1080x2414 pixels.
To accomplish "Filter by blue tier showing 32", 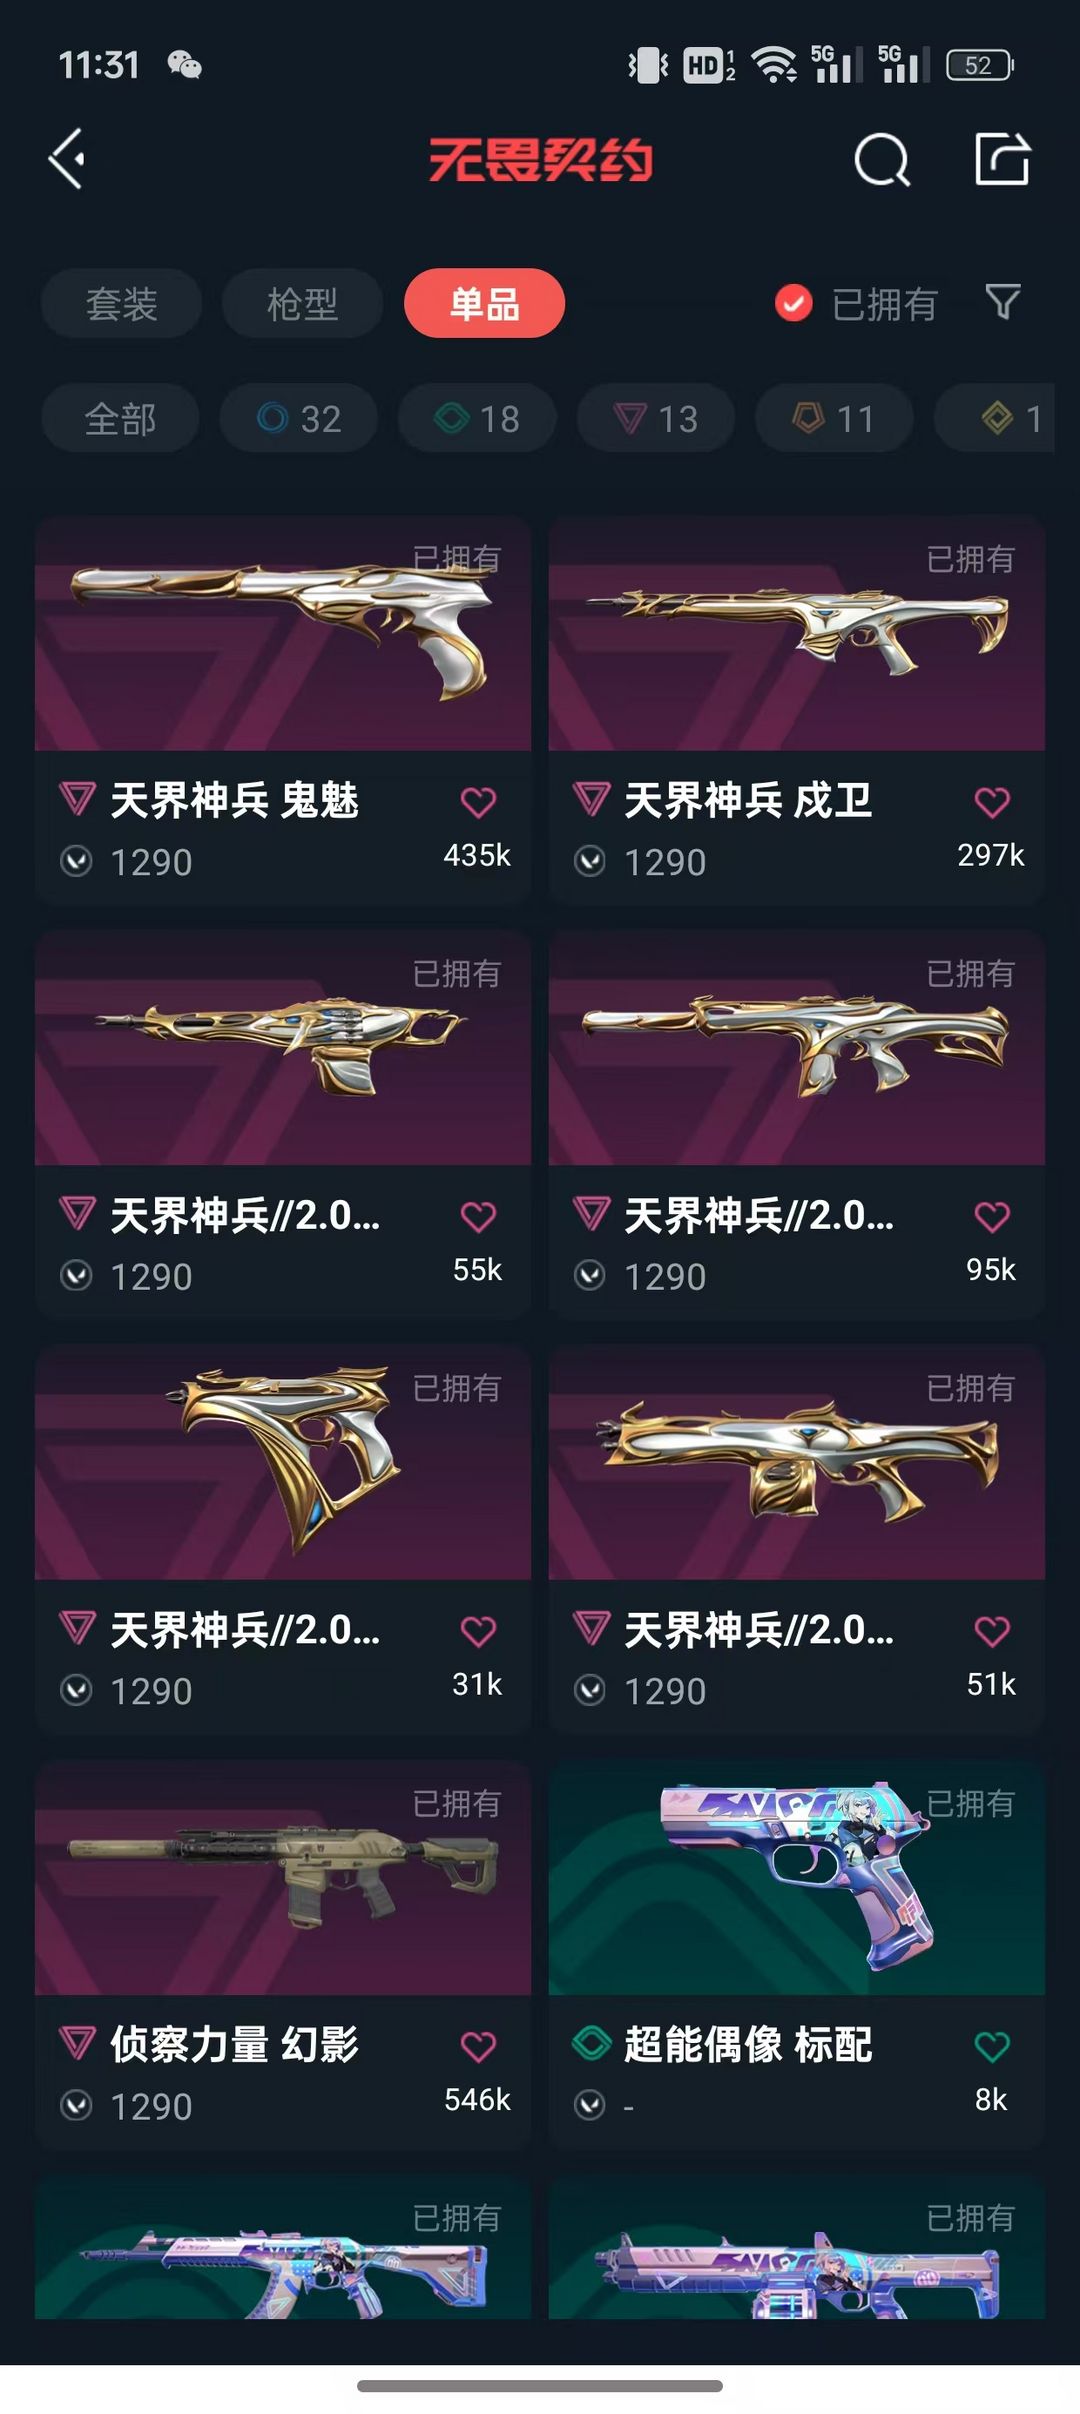I will (299, 418).
